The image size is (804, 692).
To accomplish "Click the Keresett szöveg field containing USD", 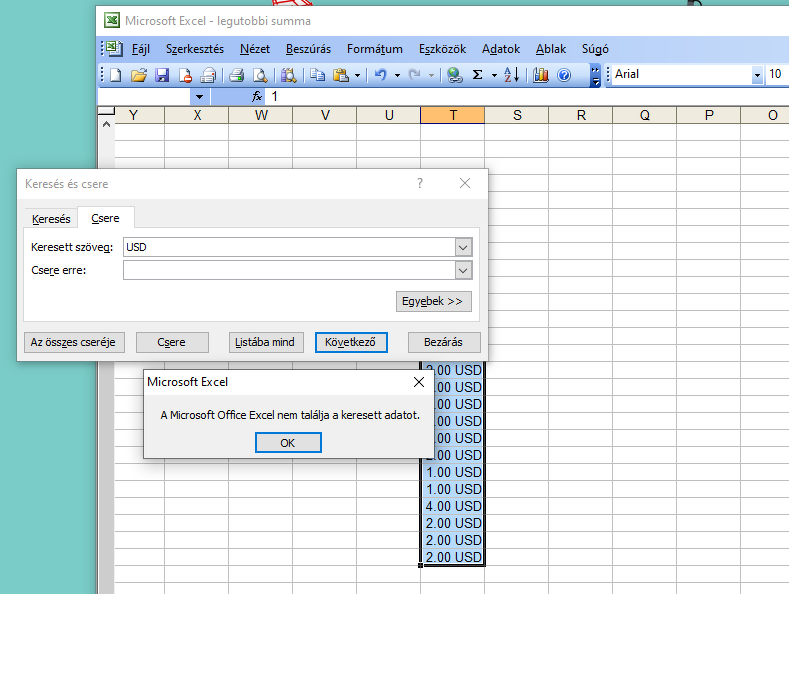I will click(x=289, y=248).
